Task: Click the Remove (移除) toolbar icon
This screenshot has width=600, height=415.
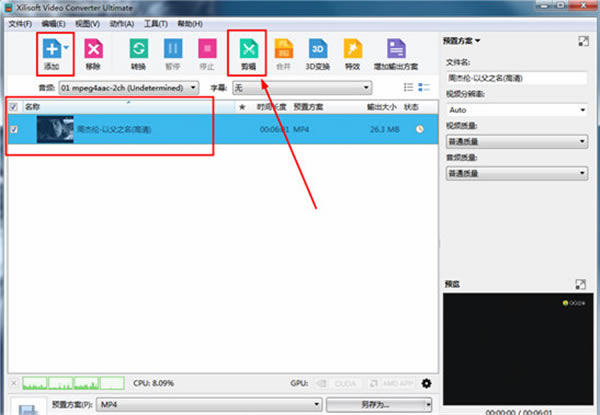Action: click(93, 49)
